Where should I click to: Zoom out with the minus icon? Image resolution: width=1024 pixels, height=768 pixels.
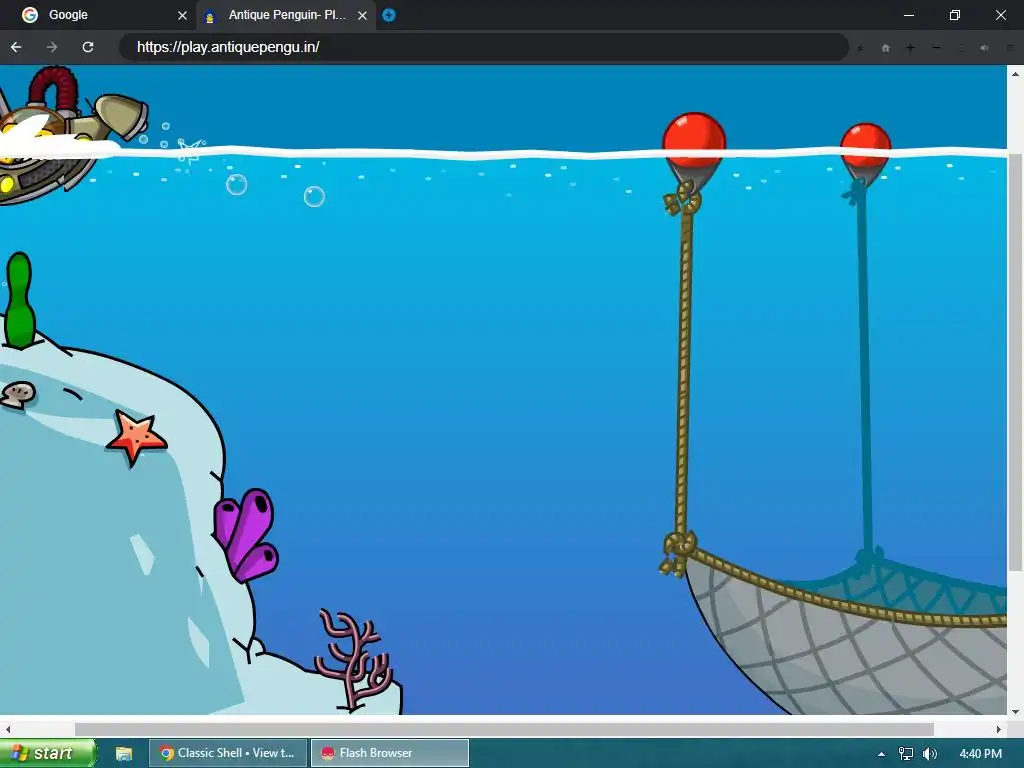point(936,48)
